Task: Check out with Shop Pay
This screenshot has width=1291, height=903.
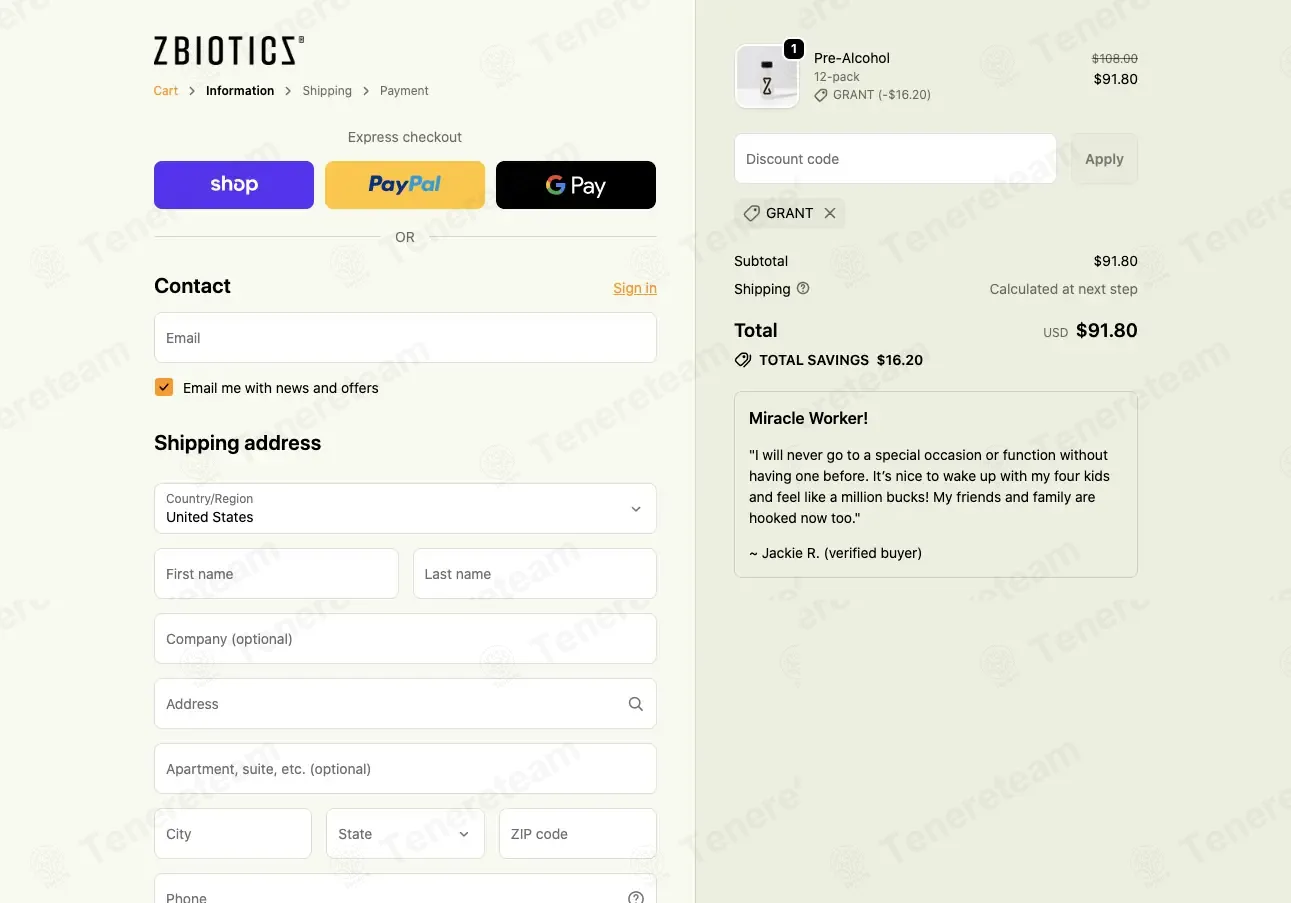Action: pyautogui.click(x=234, y=185)
